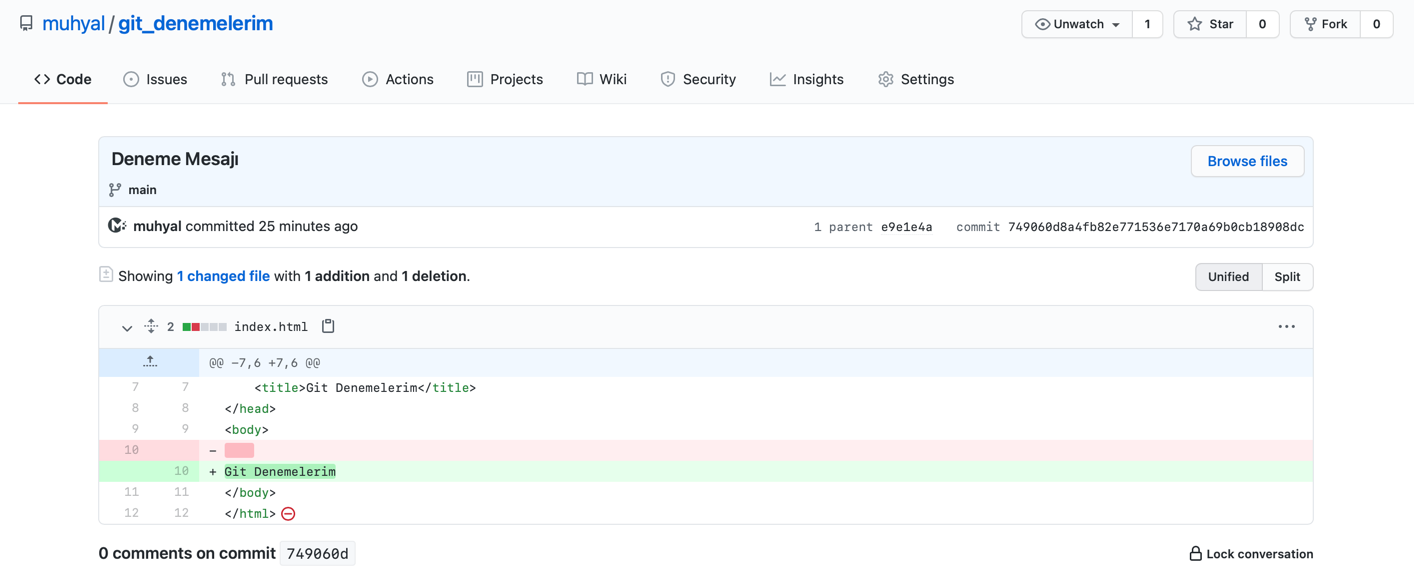This screenshot has height=574, width=1414.
Task: Click the muhyal avatar image
Action: click(117, 226)
